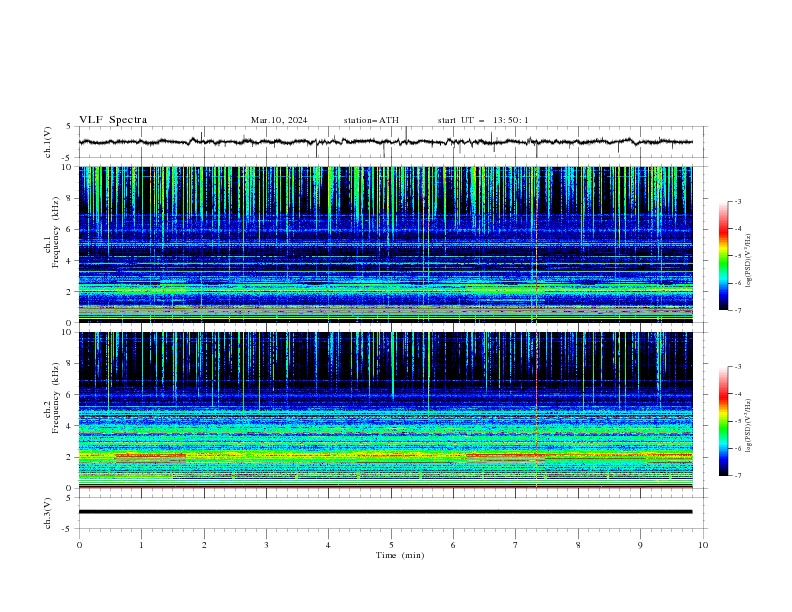Click the upper PSD color scale bar
The width and height of the screenshot is (792, 612).
coord(724,256)
